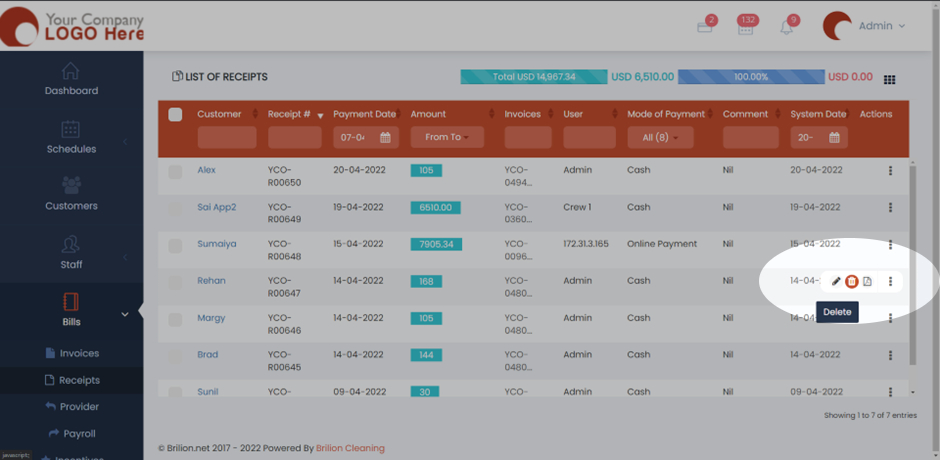
Task: Open Invoices in the Bills submenu
Action: click(x=78, y=353)
